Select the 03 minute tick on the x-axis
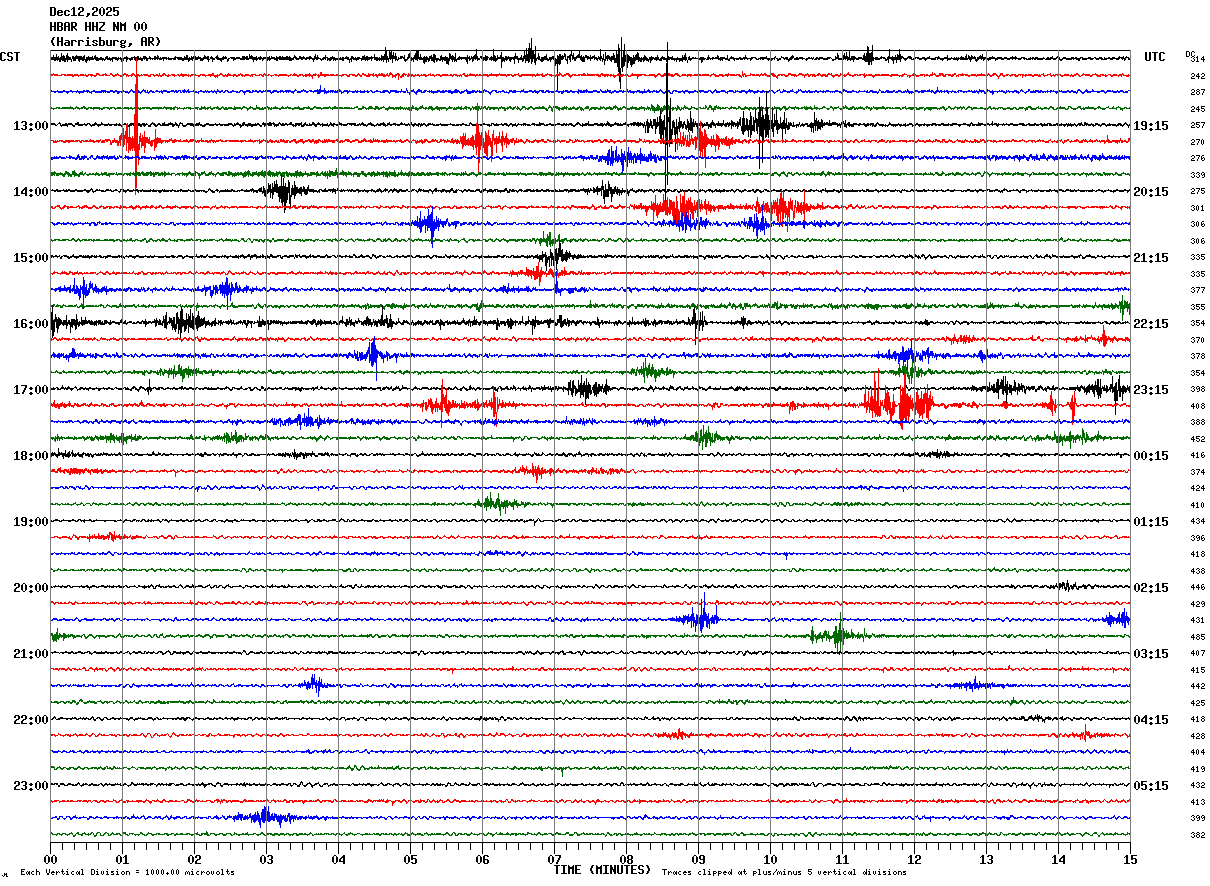This screenshot has width=1210, height=886. [x=266, y=859]
